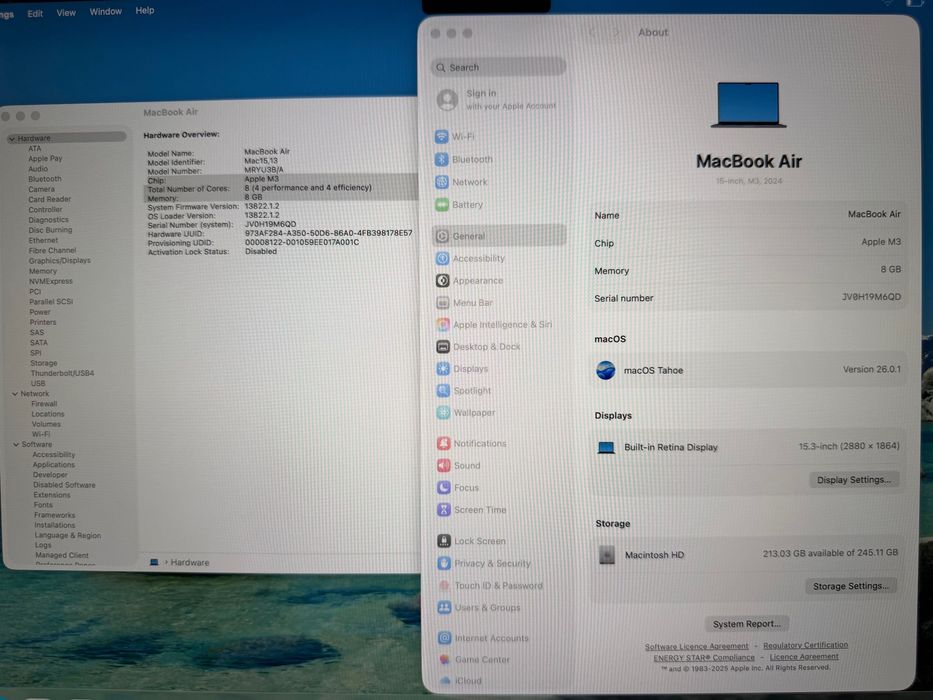Open Bluetooth icon in System Settings sidebar
This screenshot has width=933, height=700.
tap(442, 159)
